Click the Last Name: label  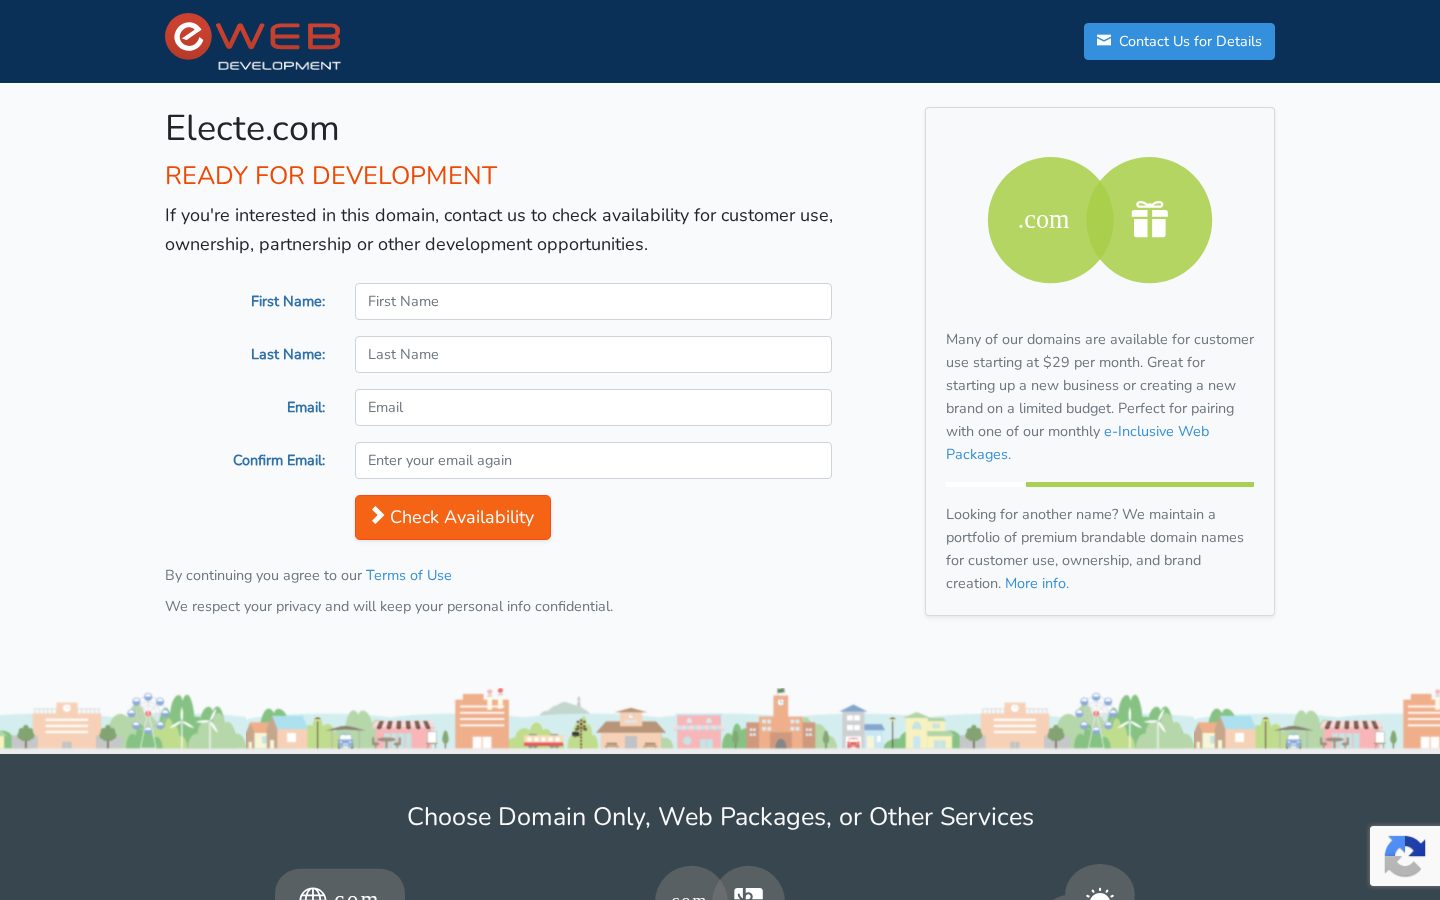point(288,354)
